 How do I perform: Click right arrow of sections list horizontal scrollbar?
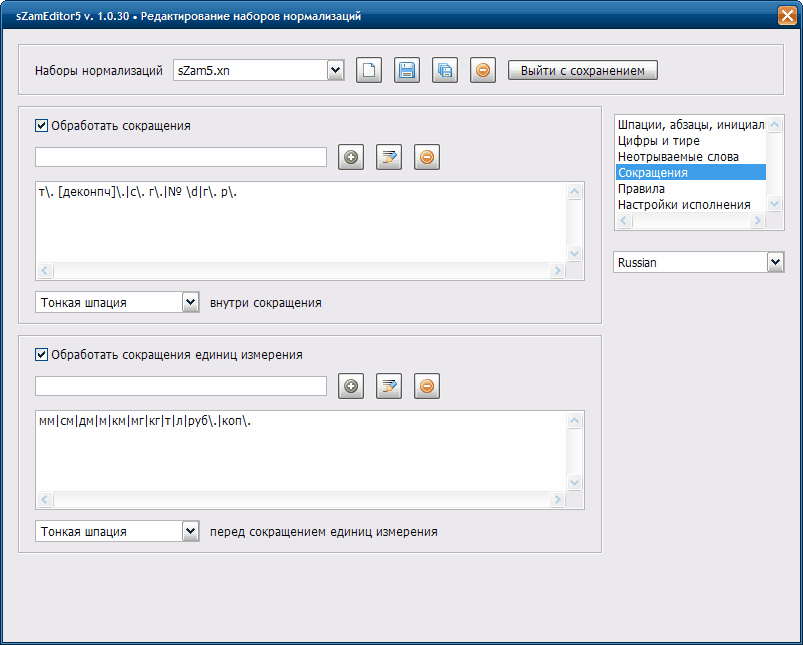click(x=757, y=221)
